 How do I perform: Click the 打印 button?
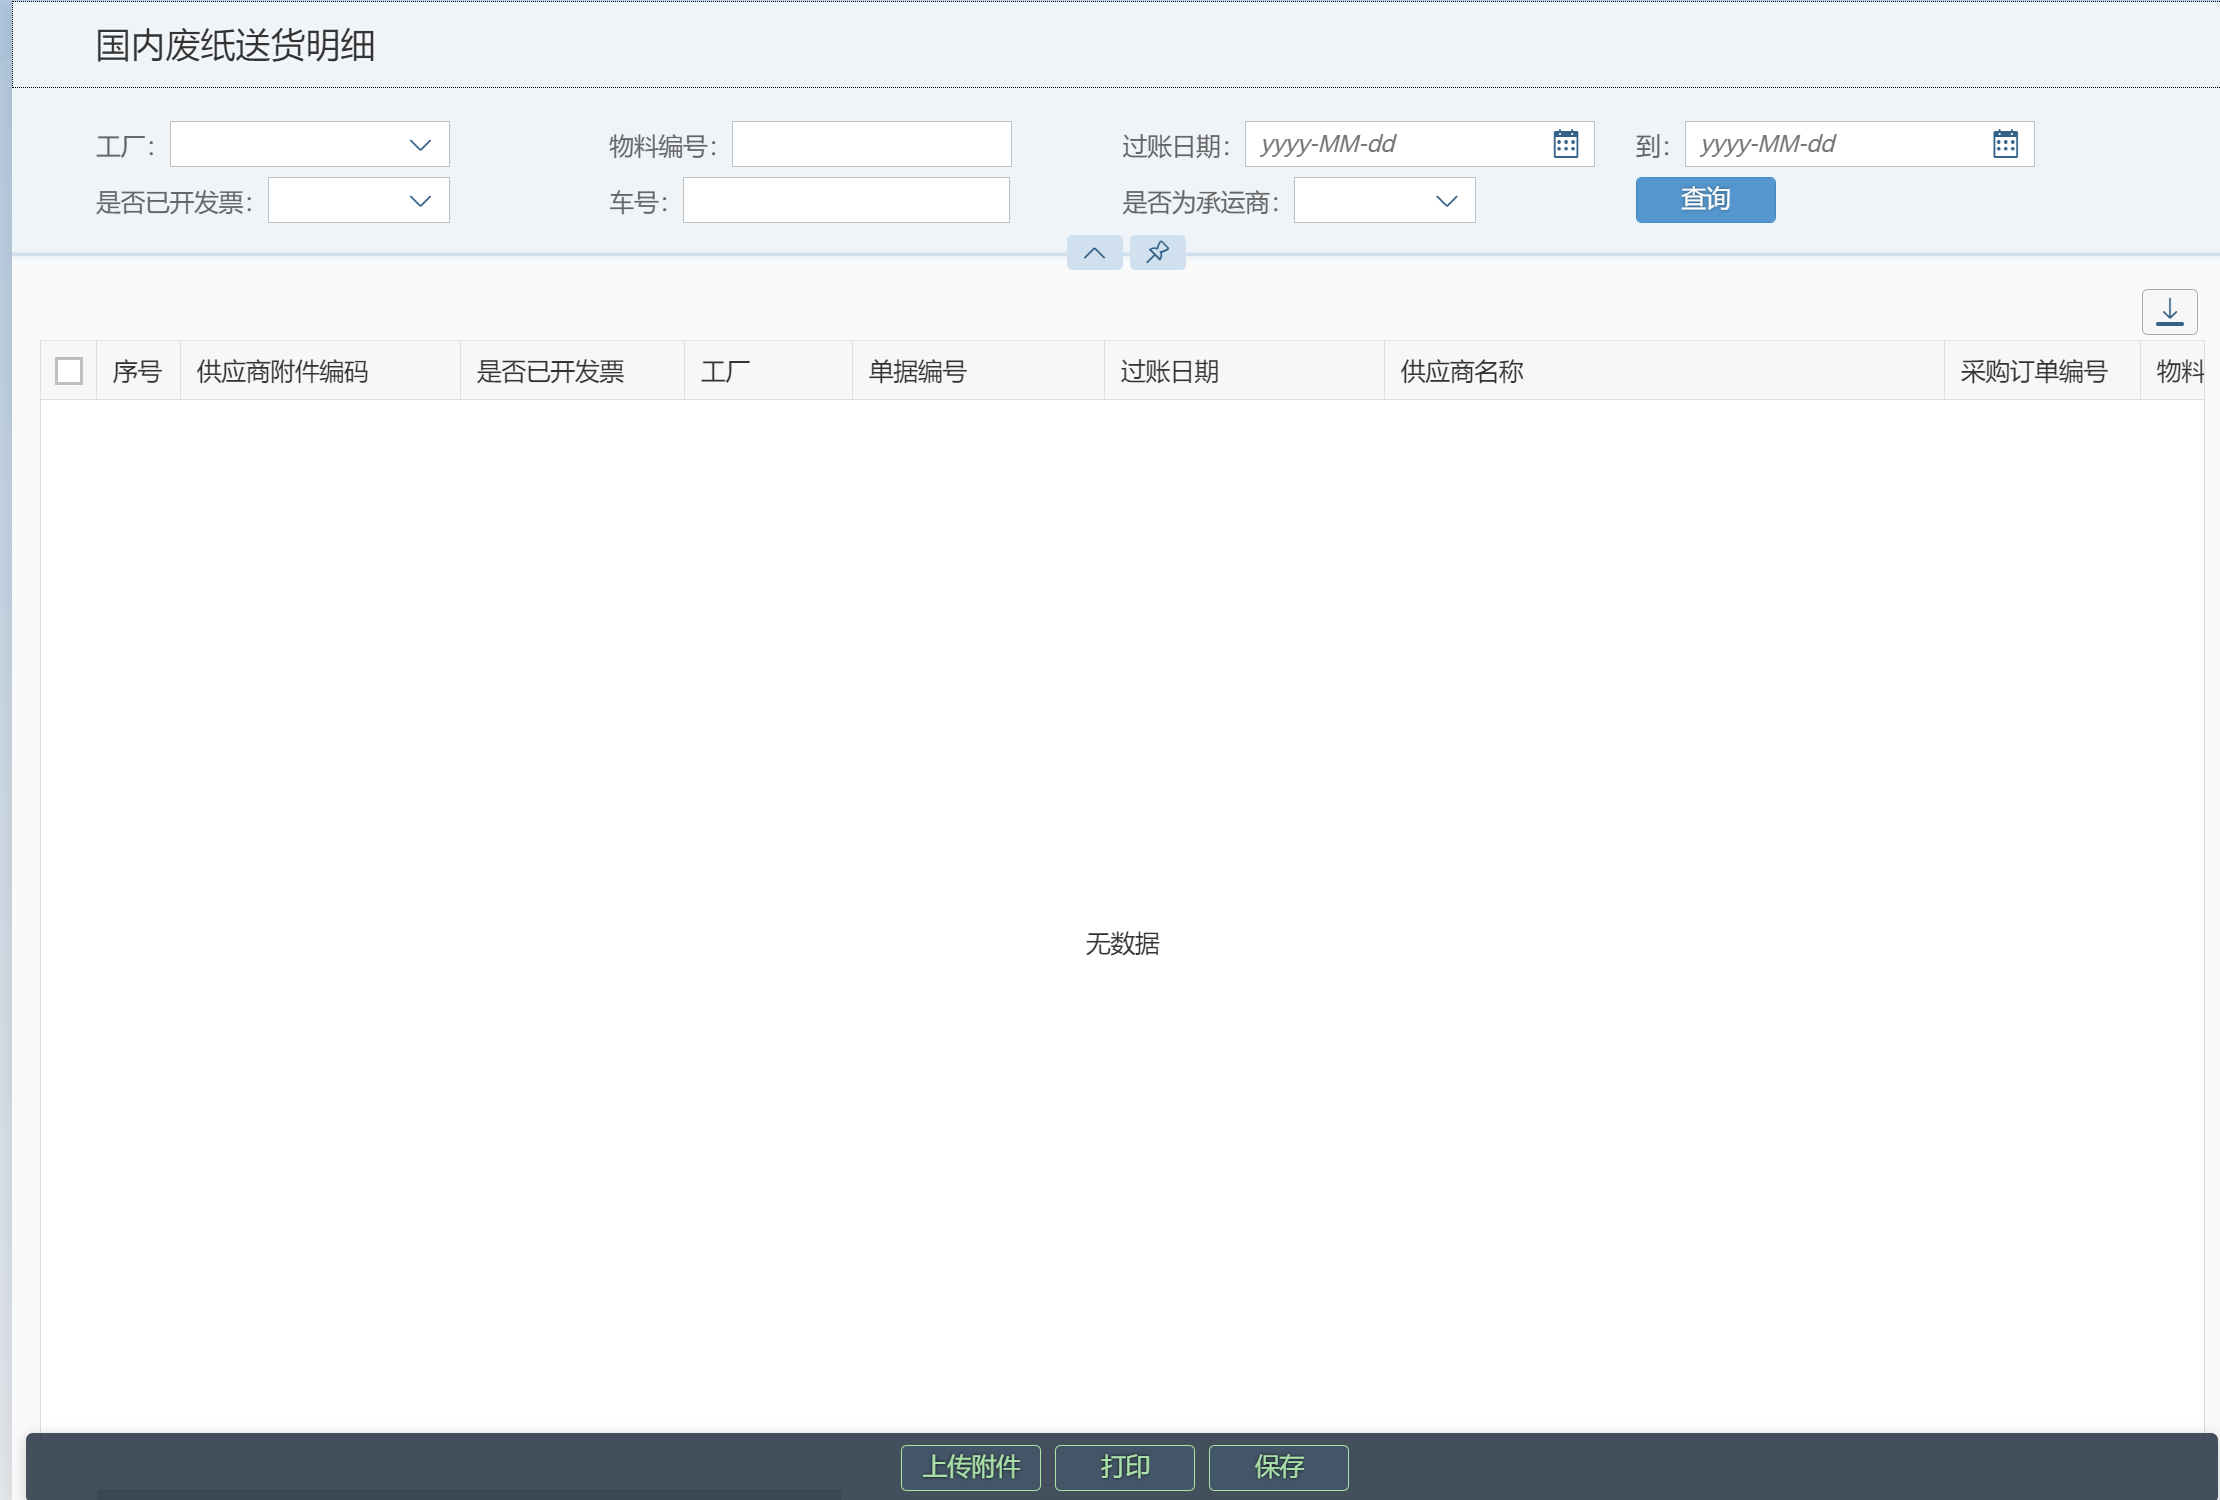(x=1125, y=1467)
